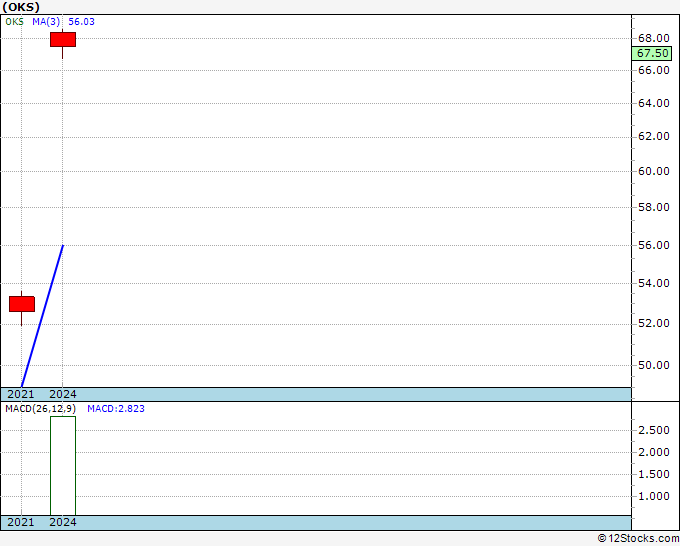Screen dimensions: 680x546
Task: Click the (OKS) chart title
Action: click(21, 7)
